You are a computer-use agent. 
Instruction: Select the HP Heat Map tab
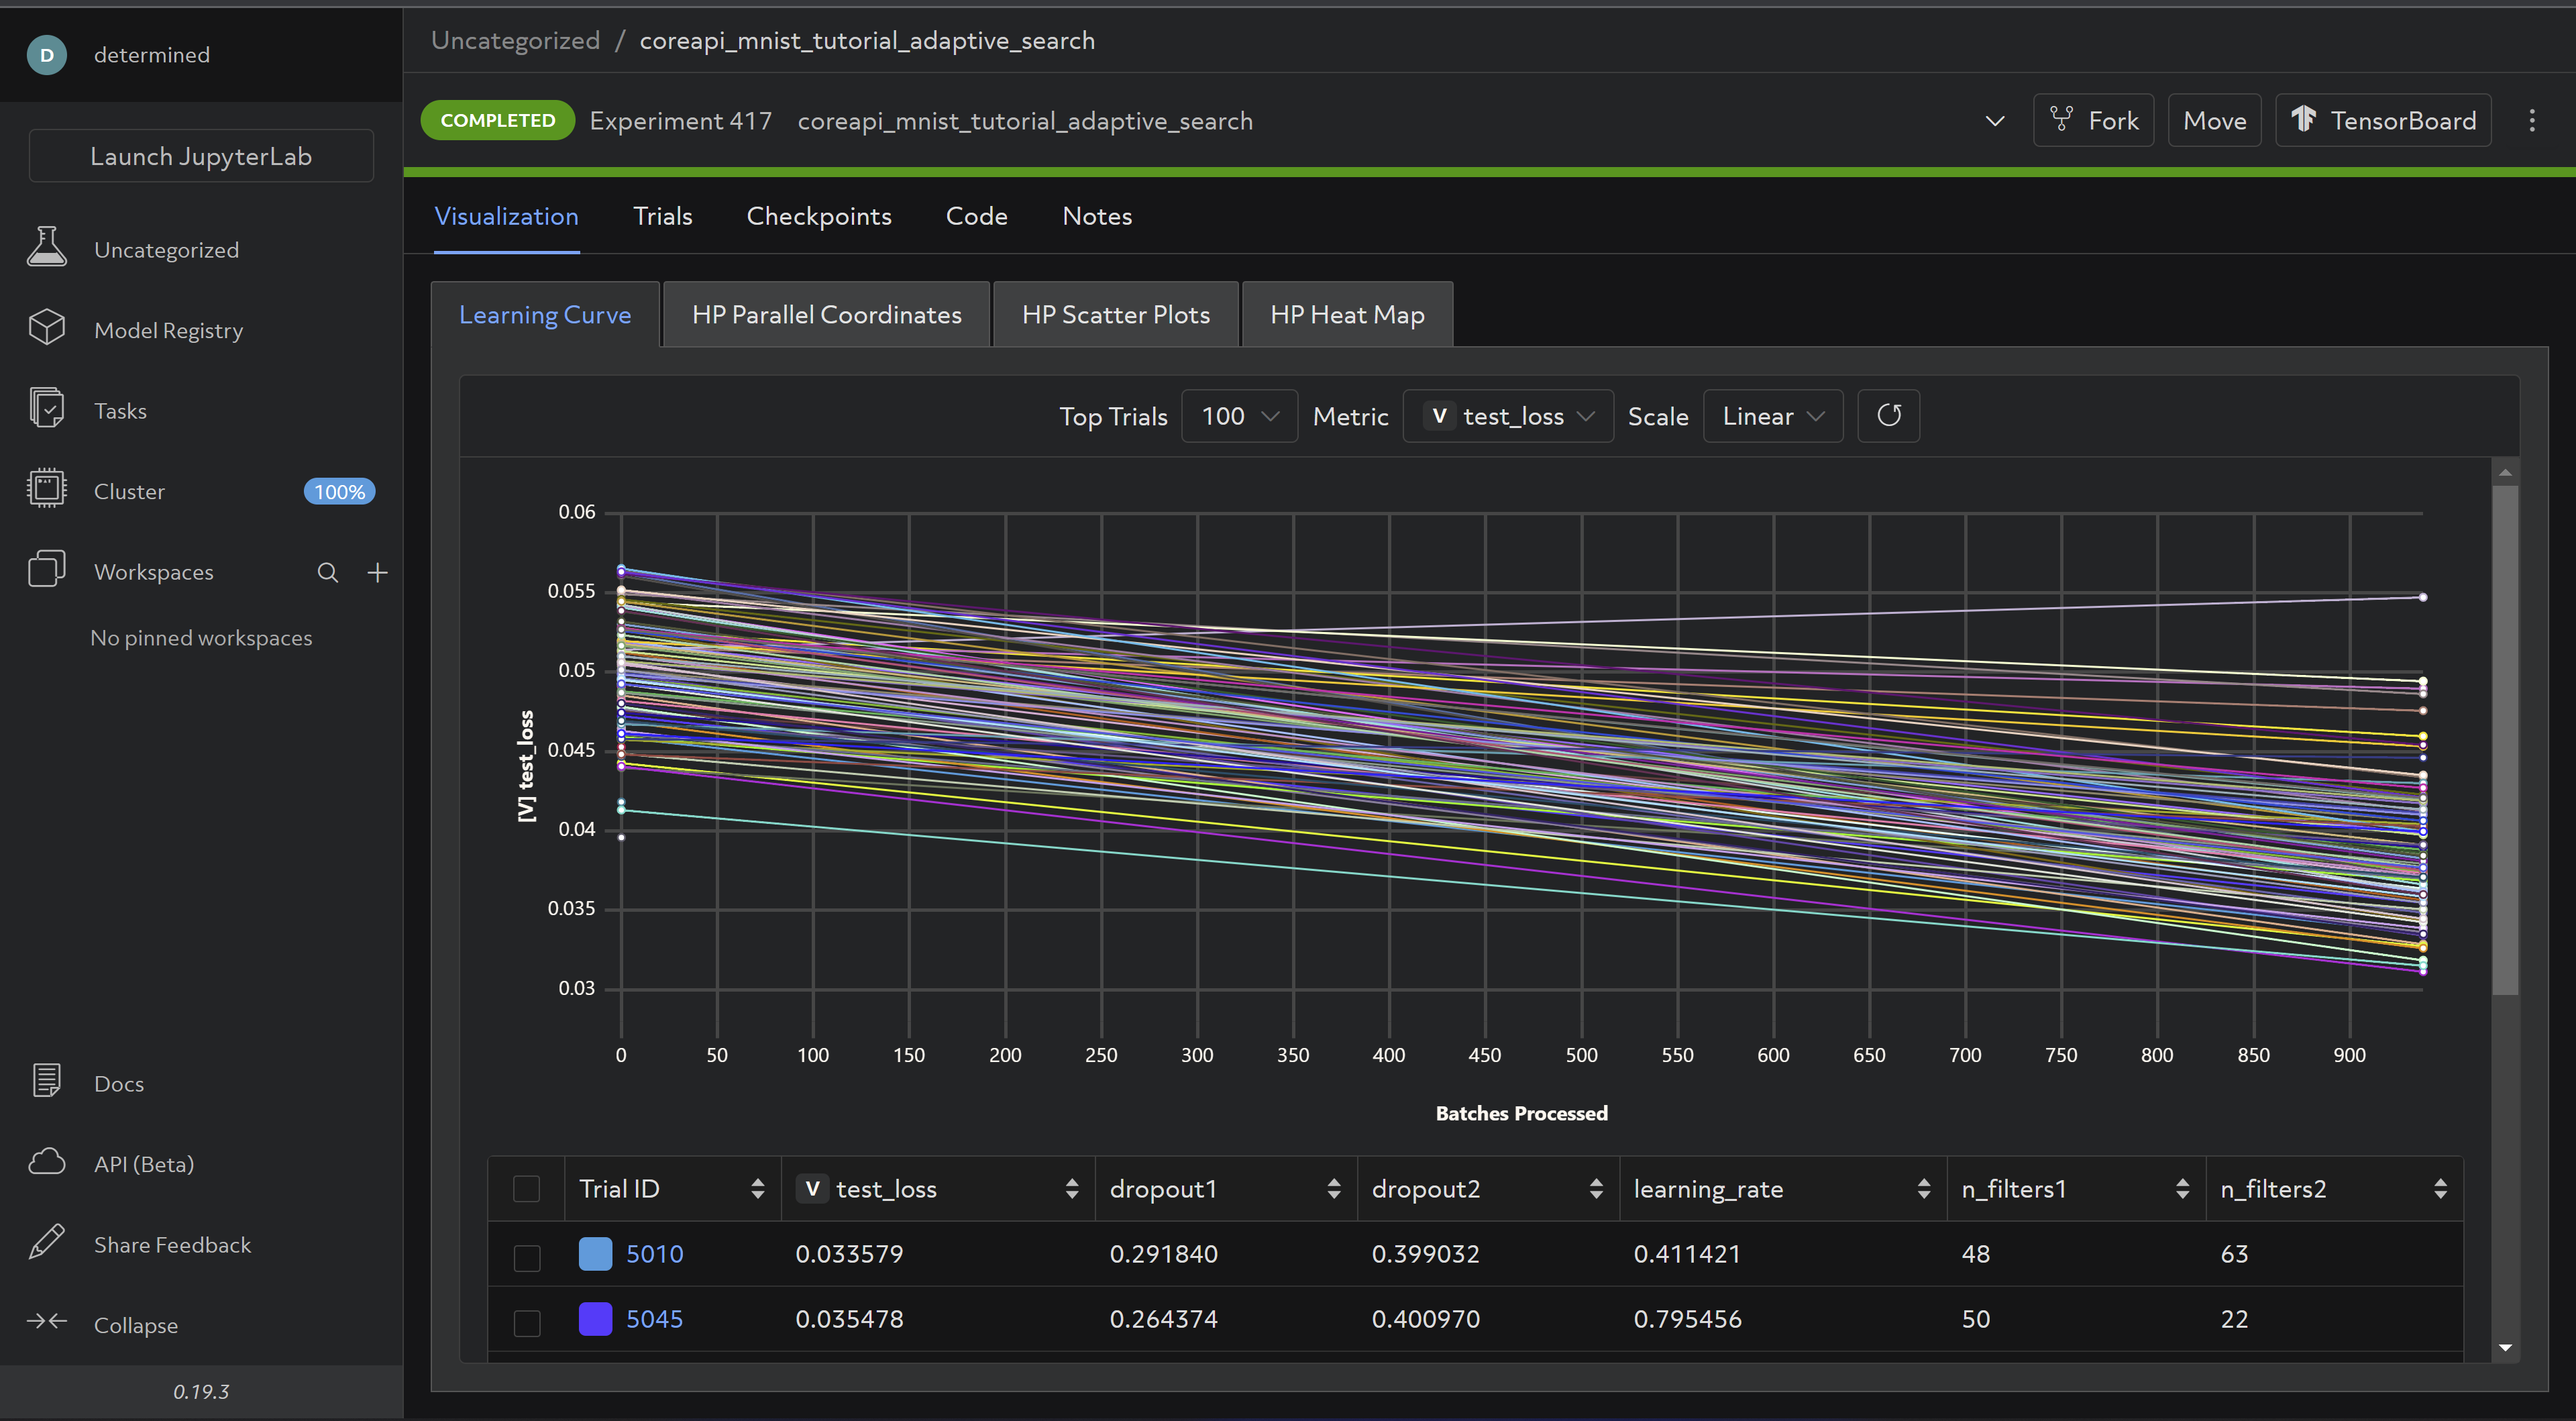(1347, 315)
